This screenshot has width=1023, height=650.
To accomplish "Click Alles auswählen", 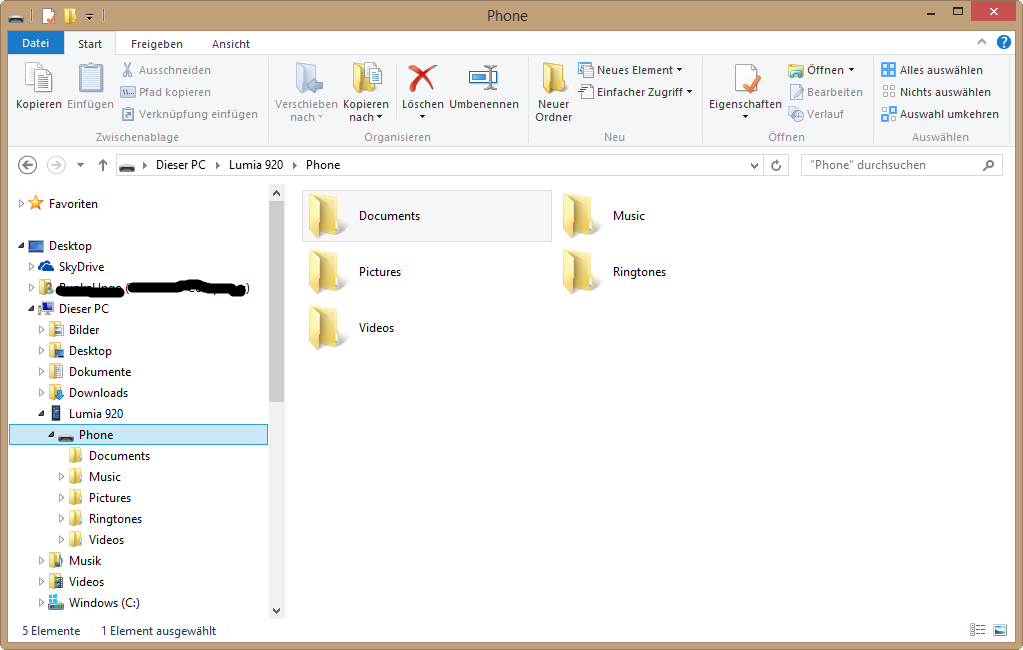I will tap(932, 70).
